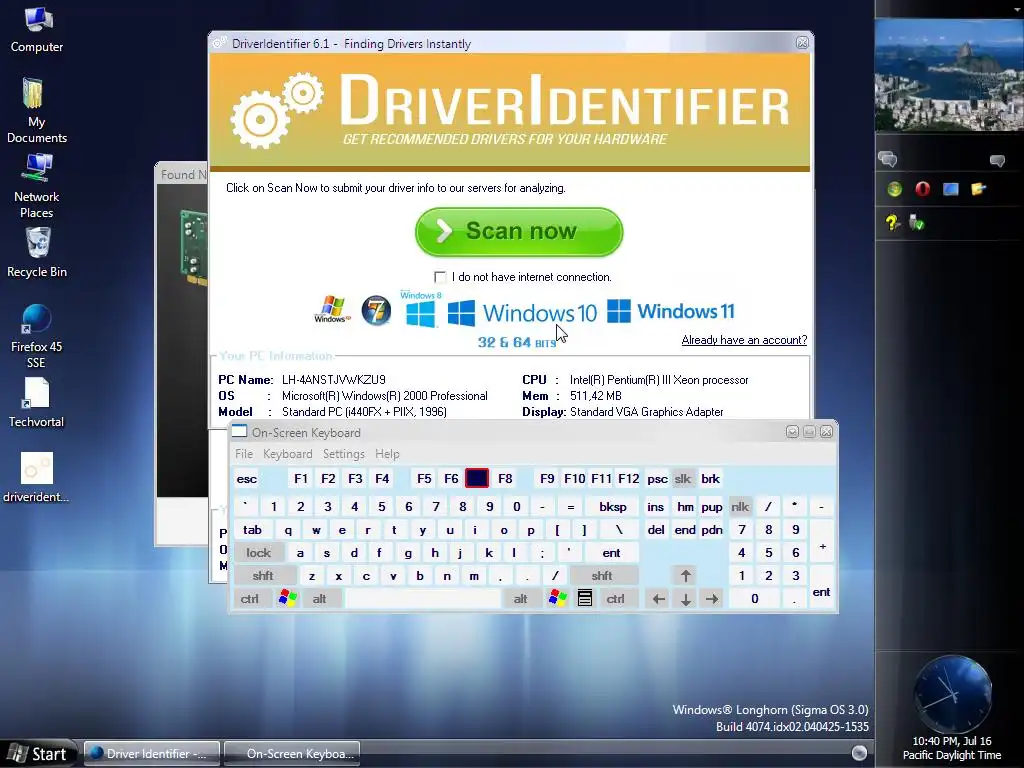
Task: Click the down arrow key
Action: [686, 599]
